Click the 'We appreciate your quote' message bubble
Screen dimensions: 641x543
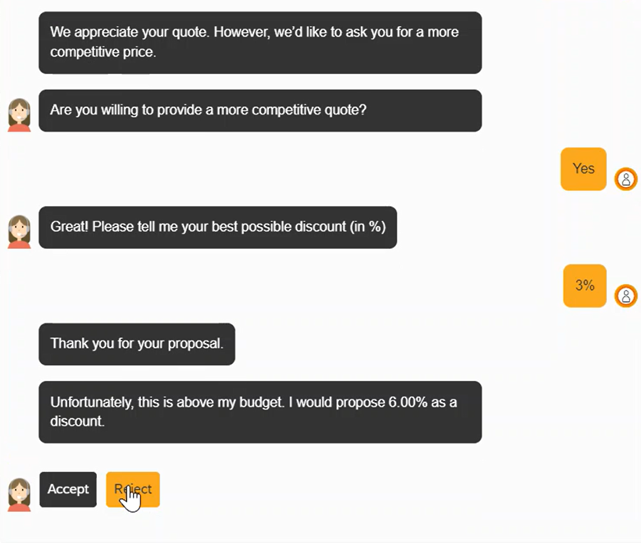click(260, 43)
